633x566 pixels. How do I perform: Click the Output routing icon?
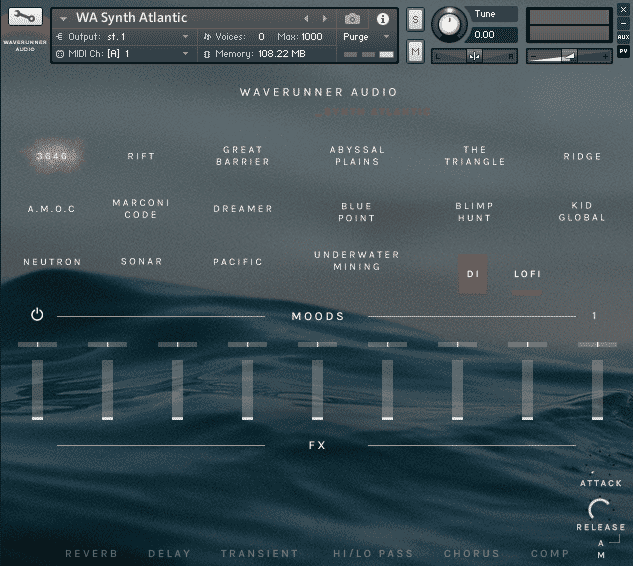[x=60, y=37]
